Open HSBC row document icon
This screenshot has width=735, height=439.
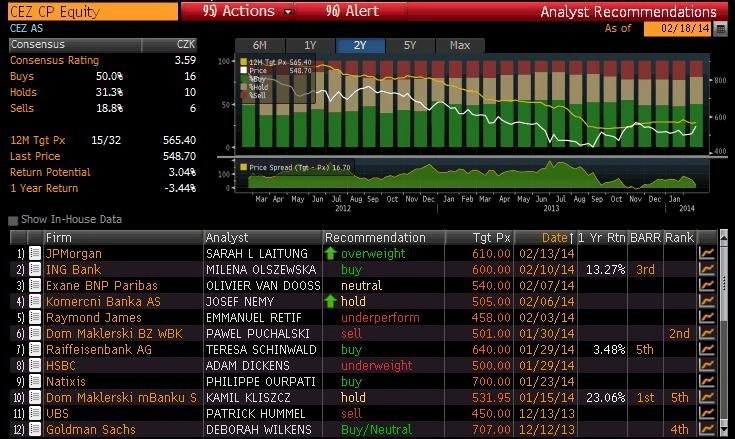click(35, 365)
